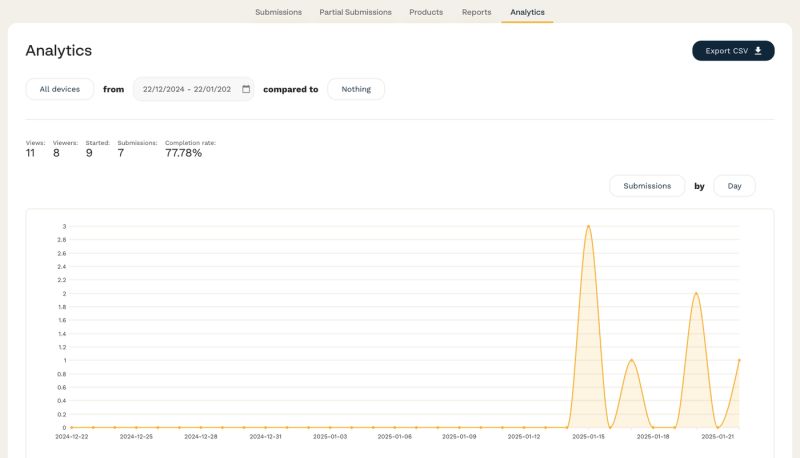Image resolution: width=800 pixels, height=458 pixels.
Task: Click the Analytics page heading
Action: 59,50
